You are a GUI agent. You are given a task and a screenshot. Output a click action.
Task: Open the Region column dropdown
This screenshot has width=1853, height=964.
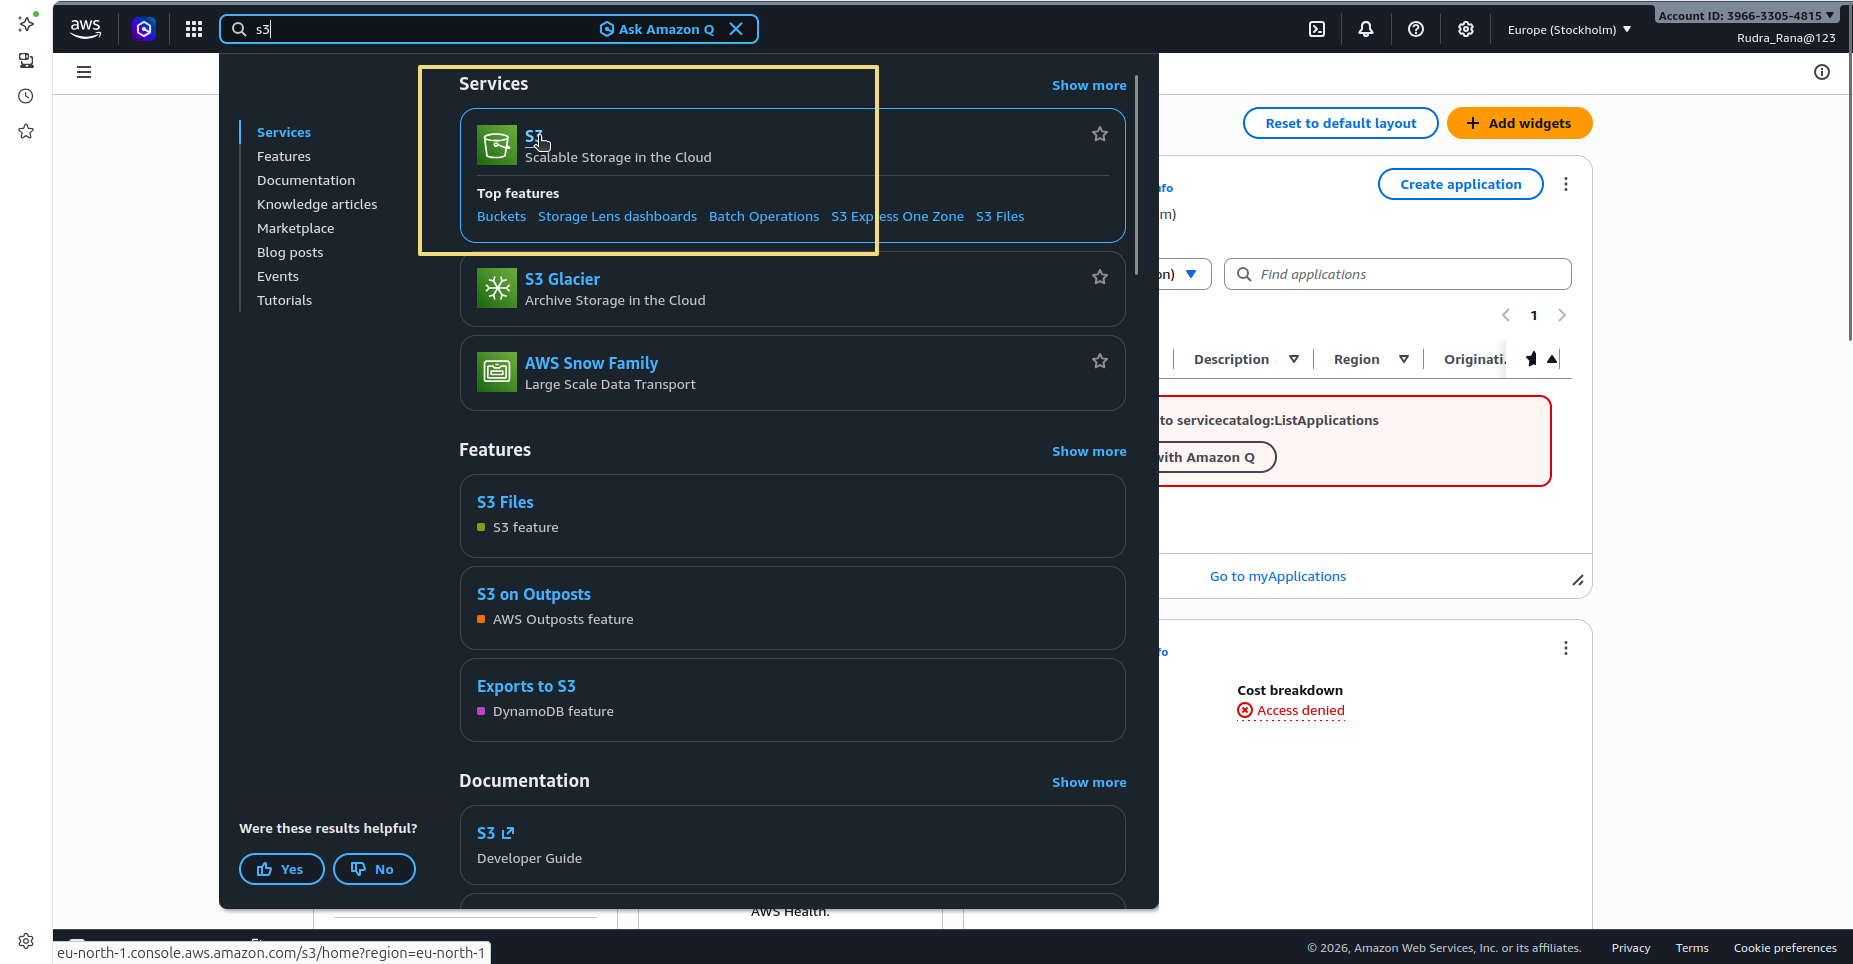click(x=1404, y=359)
